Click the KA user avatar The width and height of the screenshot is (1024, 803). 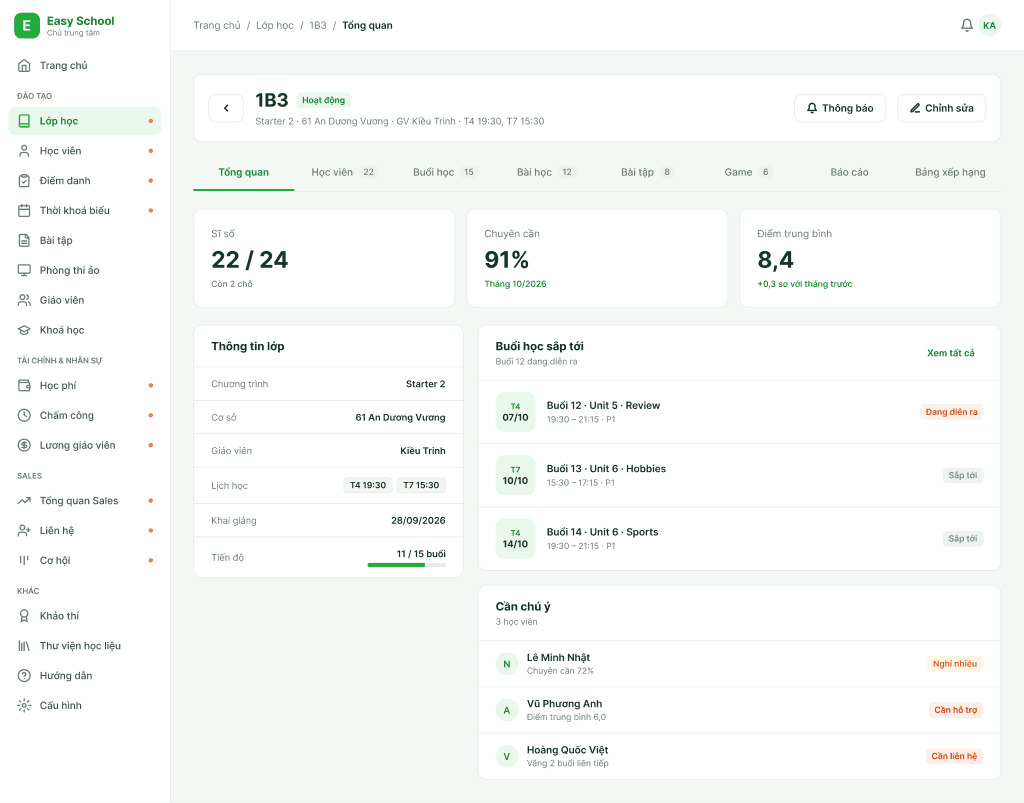[x=989, y=25]
